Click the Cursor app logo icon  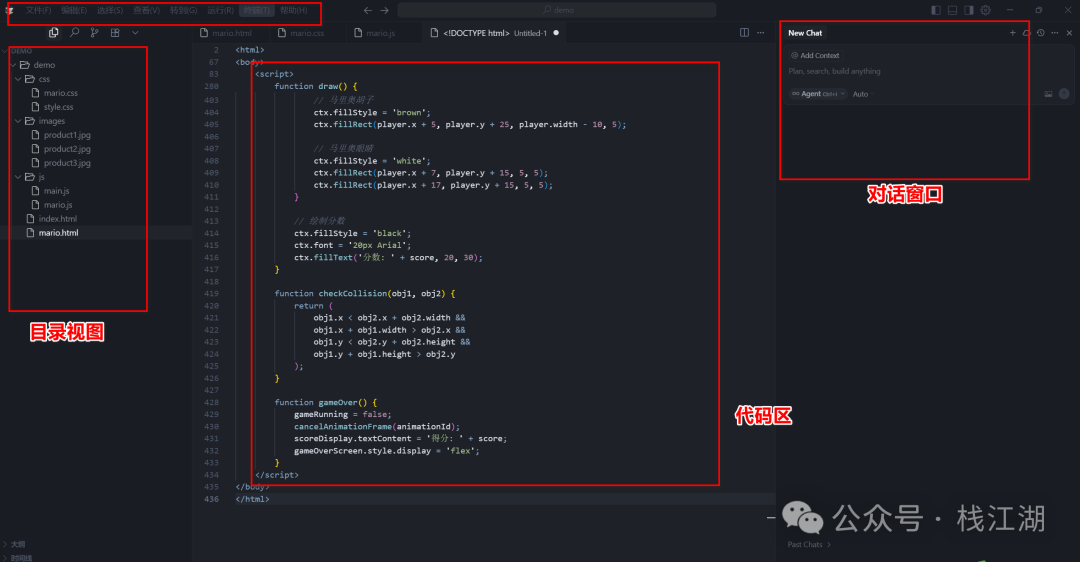(x=10, y=10)
